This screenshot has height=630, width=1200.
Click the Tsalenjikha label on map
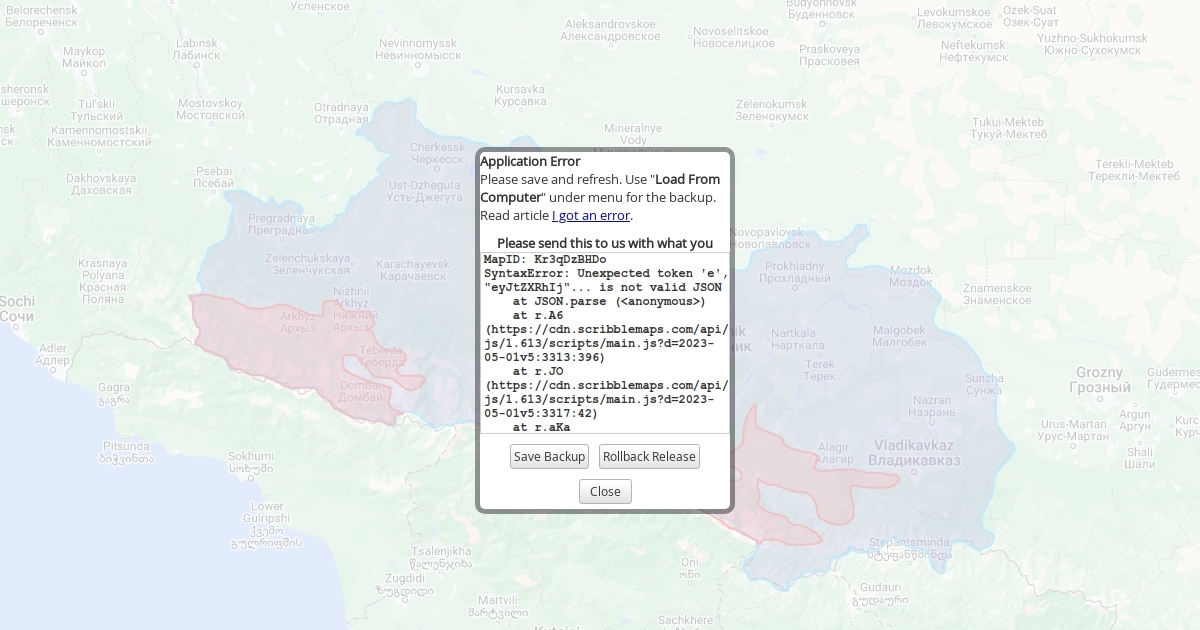[x=441, y=557]
